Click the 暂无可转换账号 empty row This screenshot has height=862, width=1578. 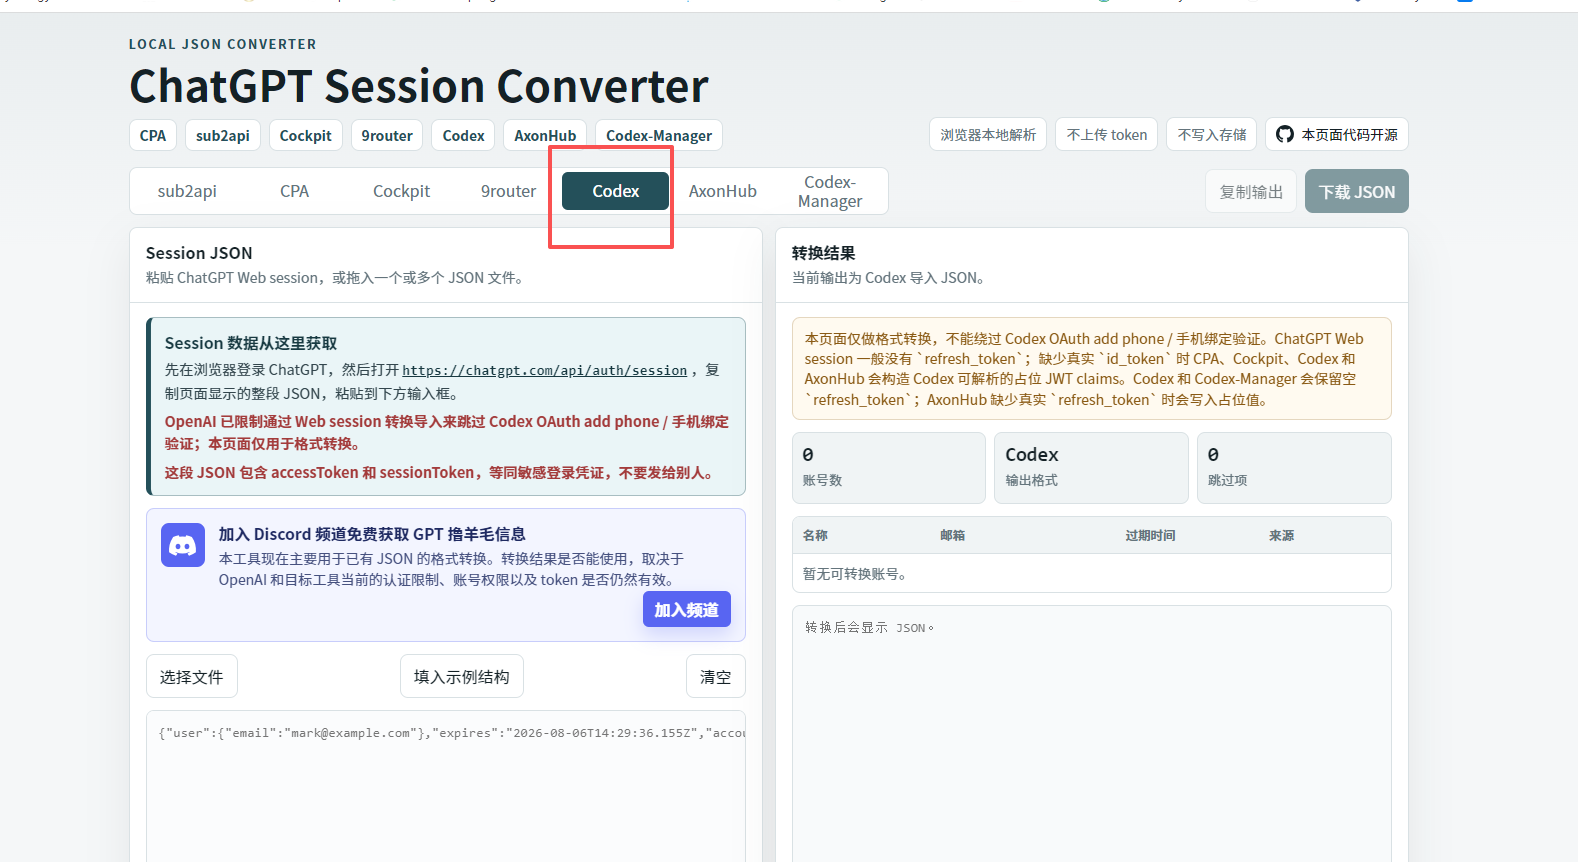pos(1092,573)
